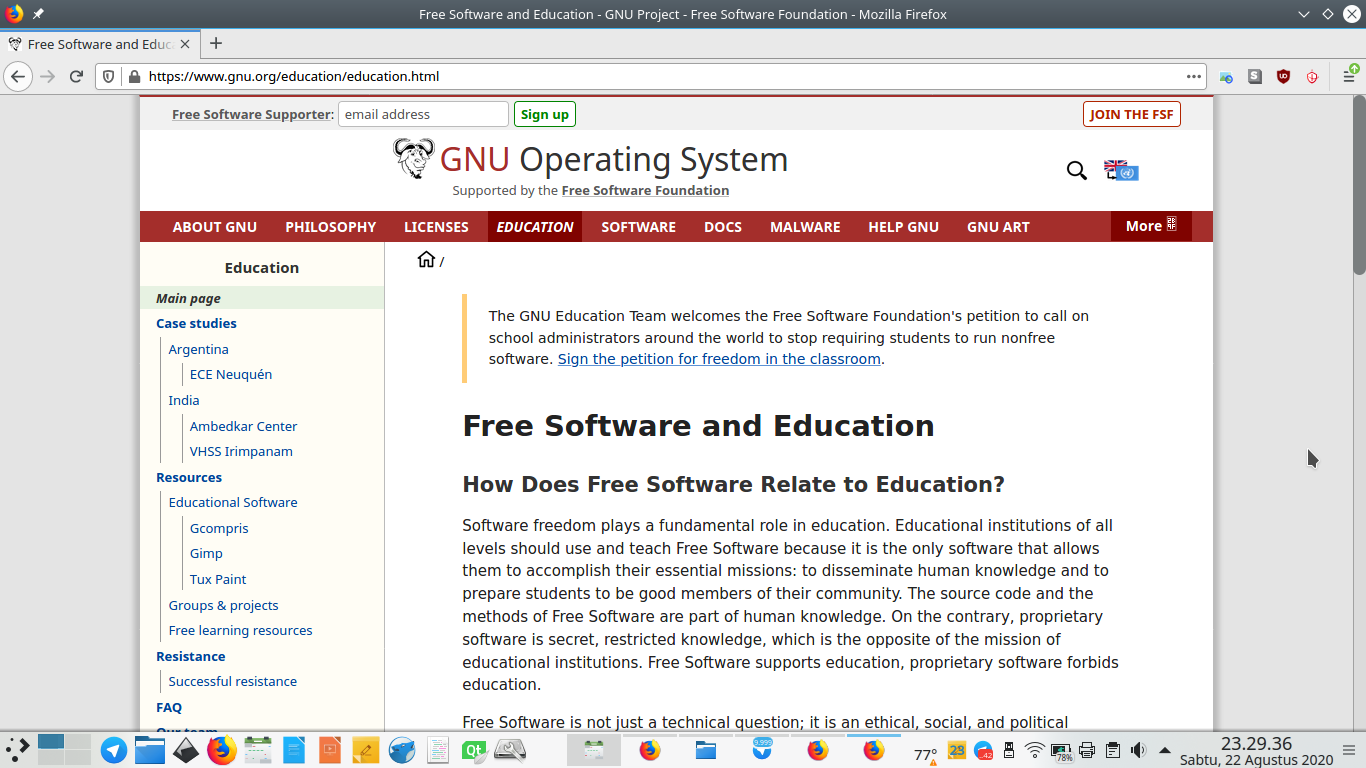Open the yellow notes pencil launcher
This screenshot has height=768, width=1366.
click(x=366, y=749)
